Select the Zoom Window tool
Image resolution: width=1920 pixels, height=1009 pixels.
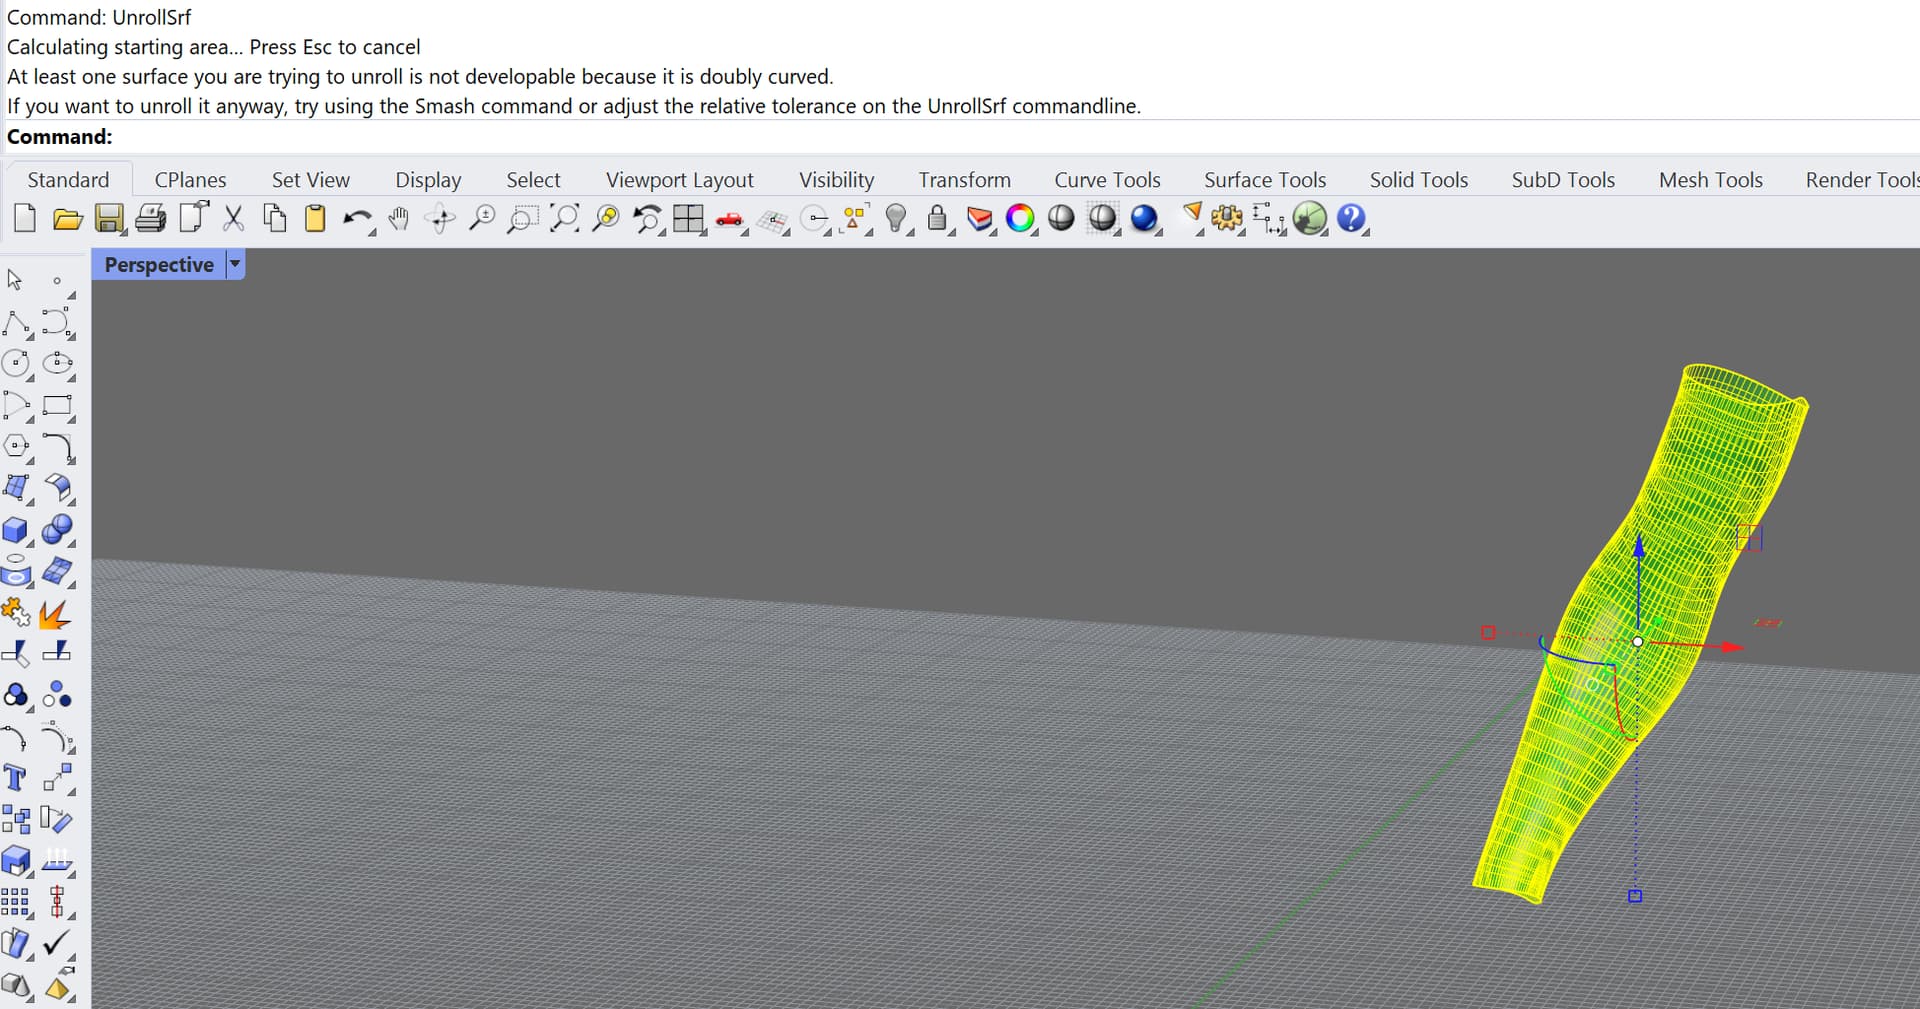(522, 218)
